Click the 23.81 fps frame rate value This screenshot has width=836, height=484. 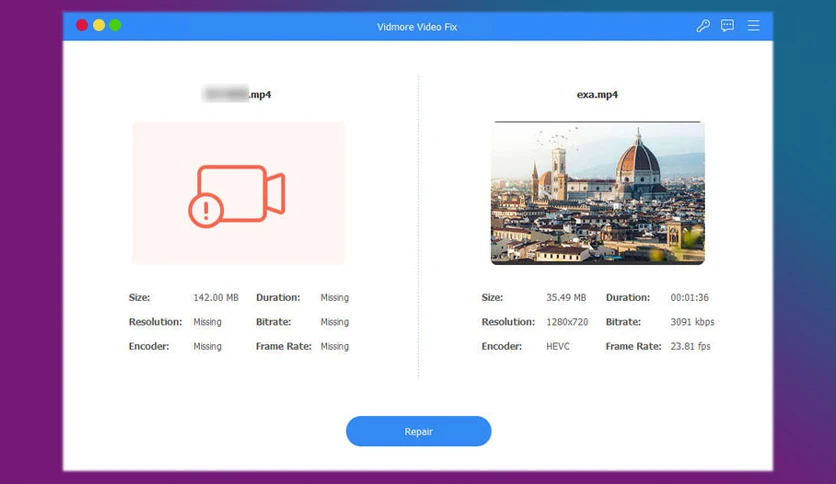click(690, 346)
